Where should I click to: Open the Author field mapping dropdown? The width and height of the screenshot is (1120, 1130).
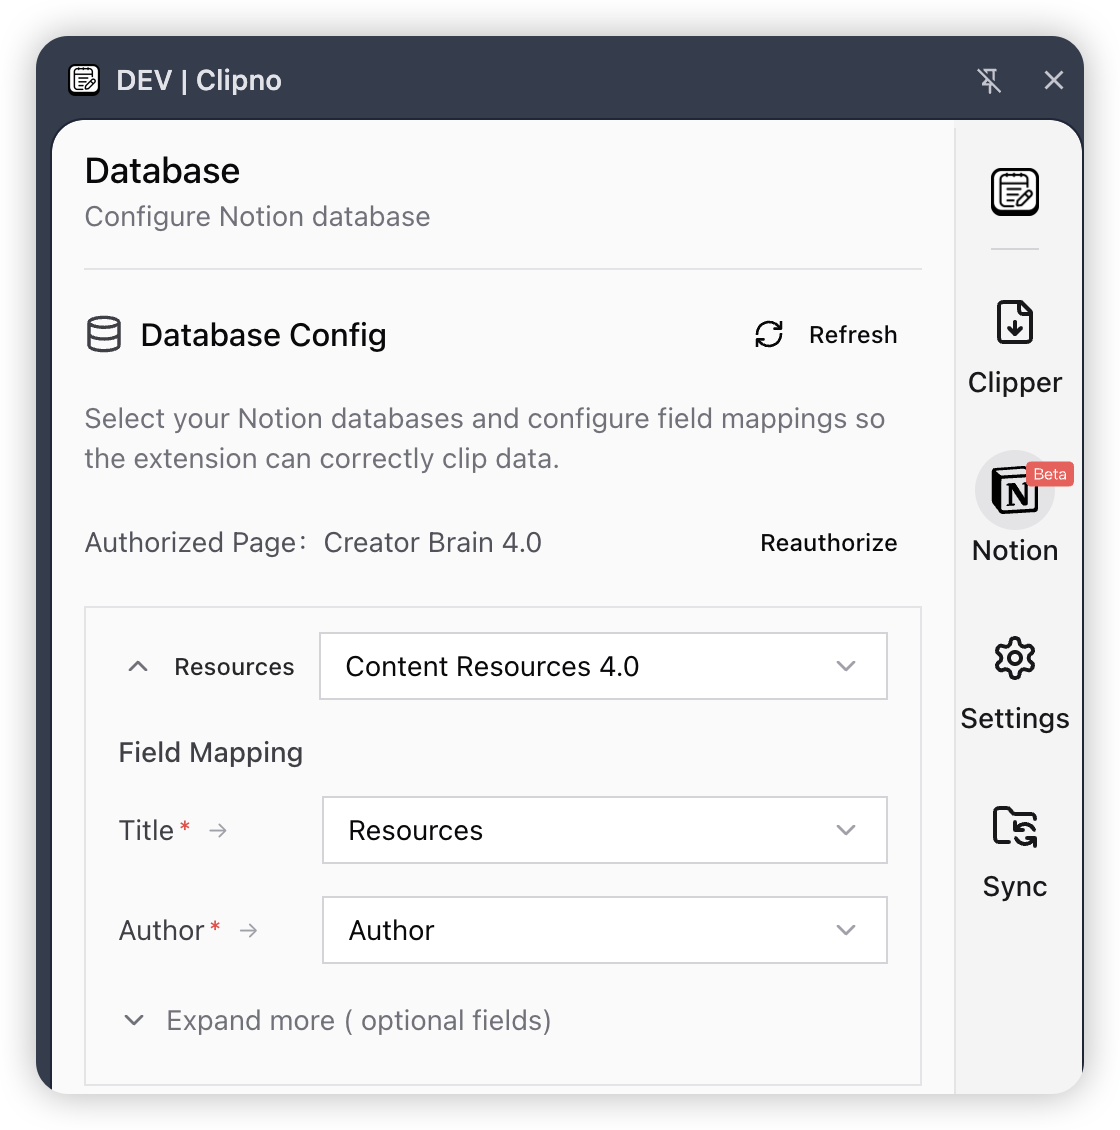[x=604, y=930]
